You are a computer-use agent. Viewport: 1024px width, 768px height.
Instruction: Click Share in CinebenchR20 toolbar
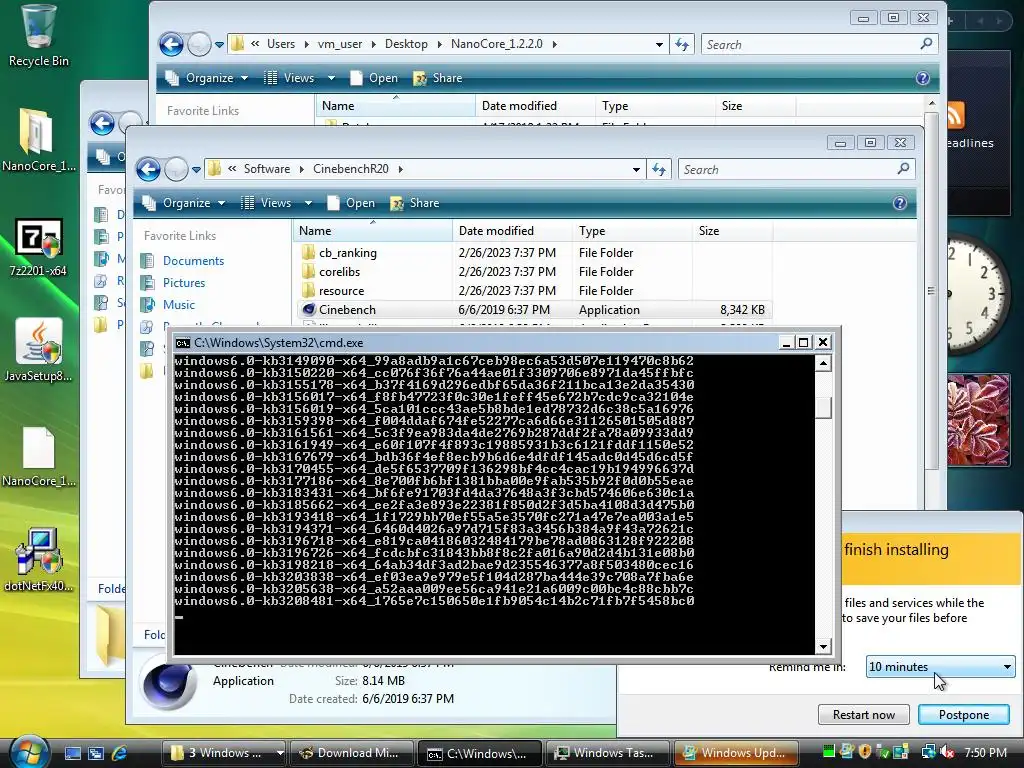coord(415,203)
